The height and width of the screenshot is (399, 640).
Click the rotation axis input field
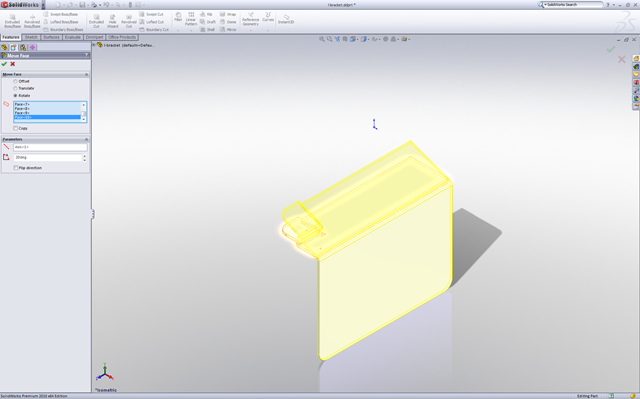(x=50, y=147)
